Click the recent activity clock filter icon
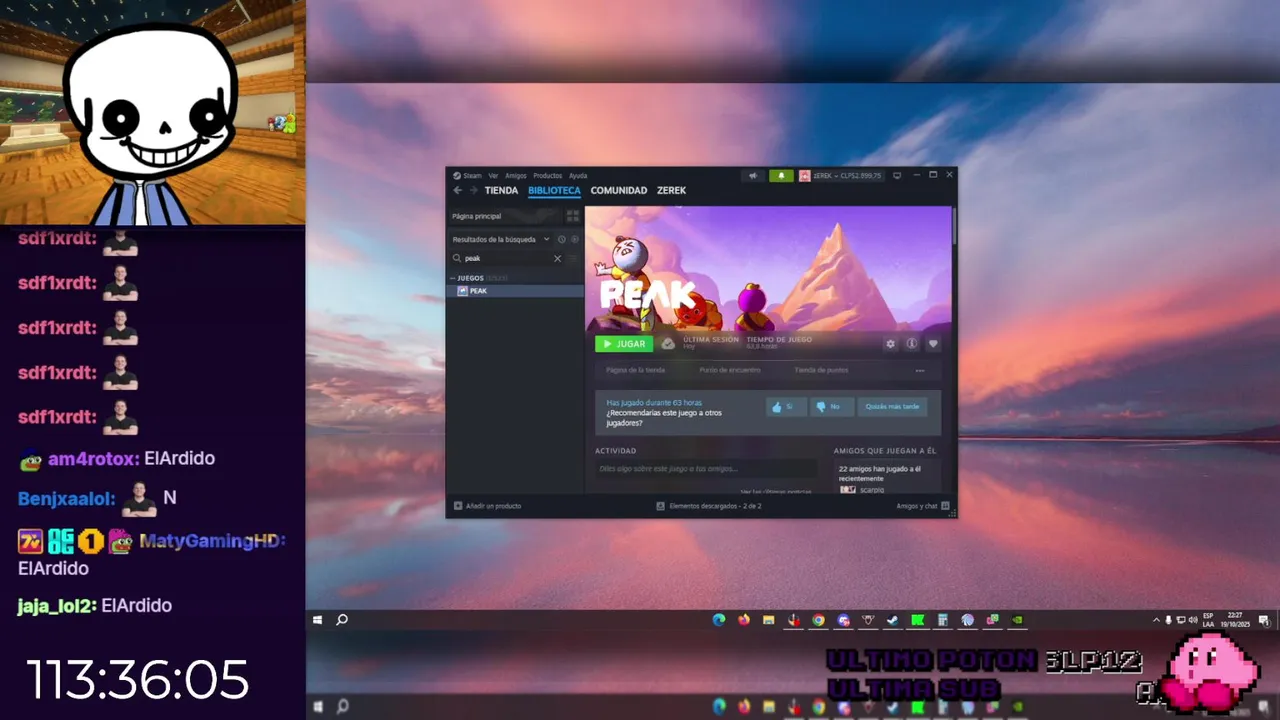 562,239
